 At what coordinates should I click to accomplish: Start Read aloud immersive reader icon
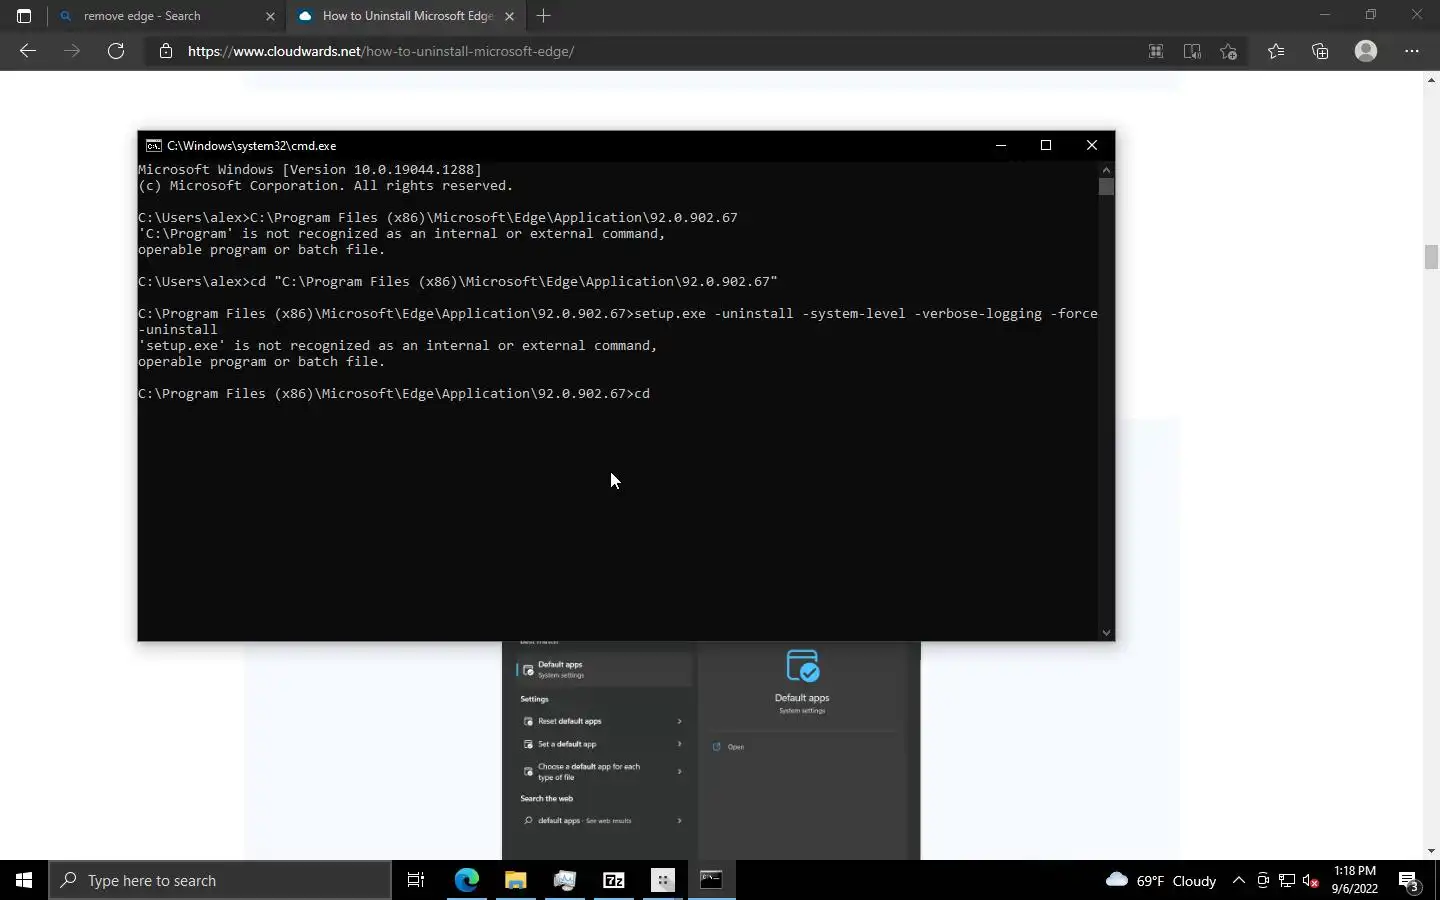pyautogui.click(x=1192, y=51)
